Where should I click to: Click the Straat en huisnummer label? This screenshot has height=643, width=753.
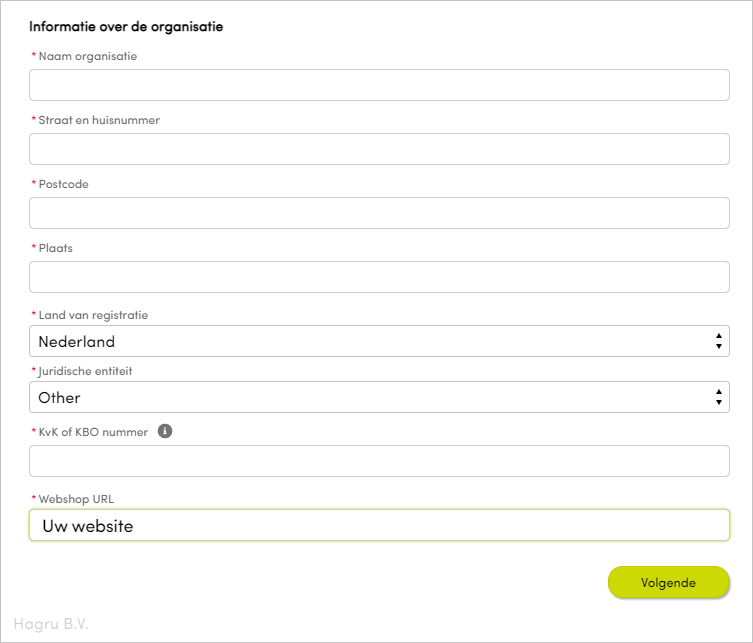click(x=99, y=120)
